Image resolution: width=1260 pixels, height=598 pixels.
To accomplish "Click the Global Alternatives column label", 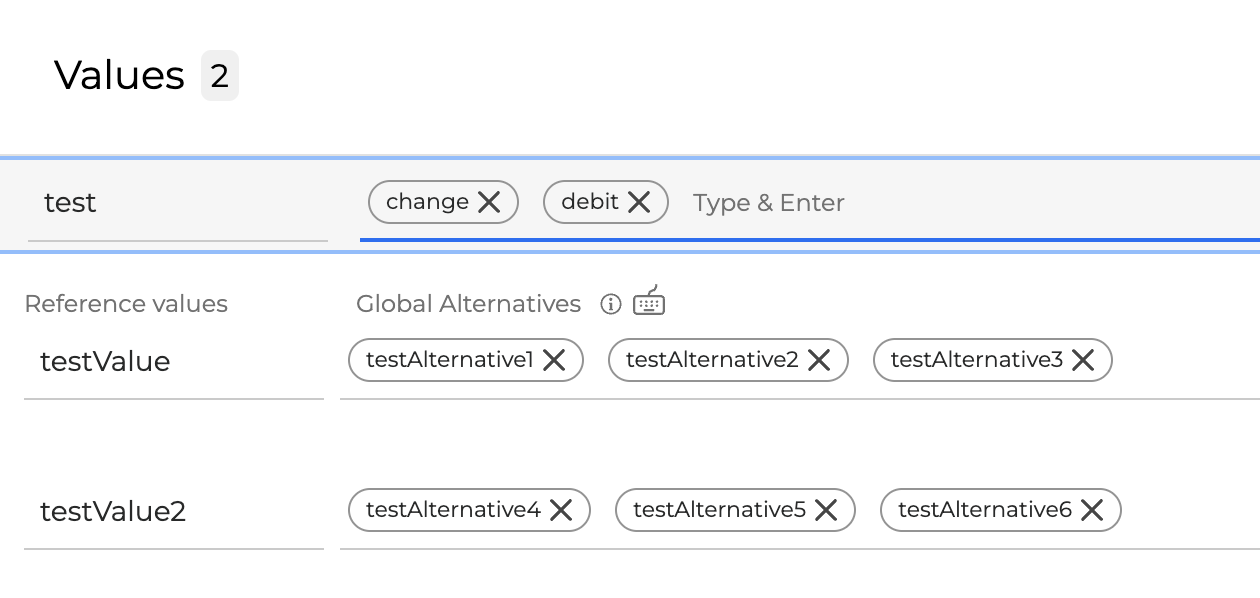I will coord(468,304).
